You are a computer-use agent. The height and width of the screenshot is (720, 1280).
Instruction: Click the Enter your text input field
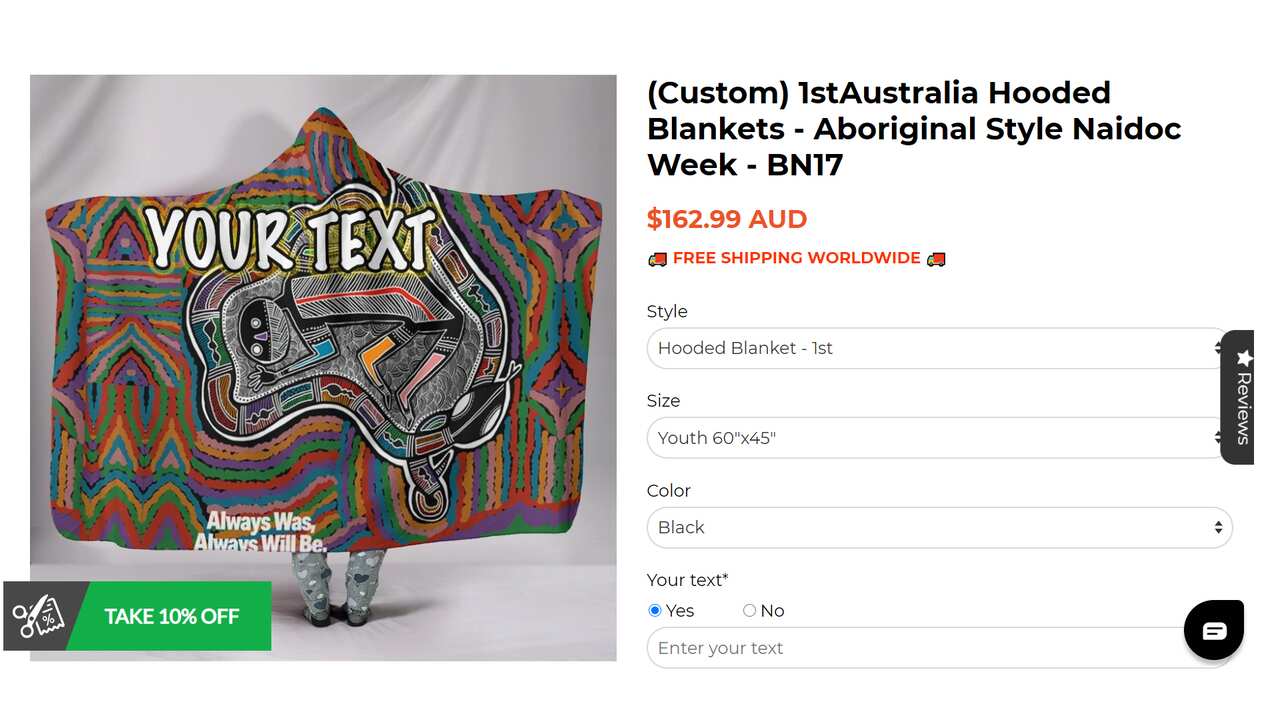938,648
